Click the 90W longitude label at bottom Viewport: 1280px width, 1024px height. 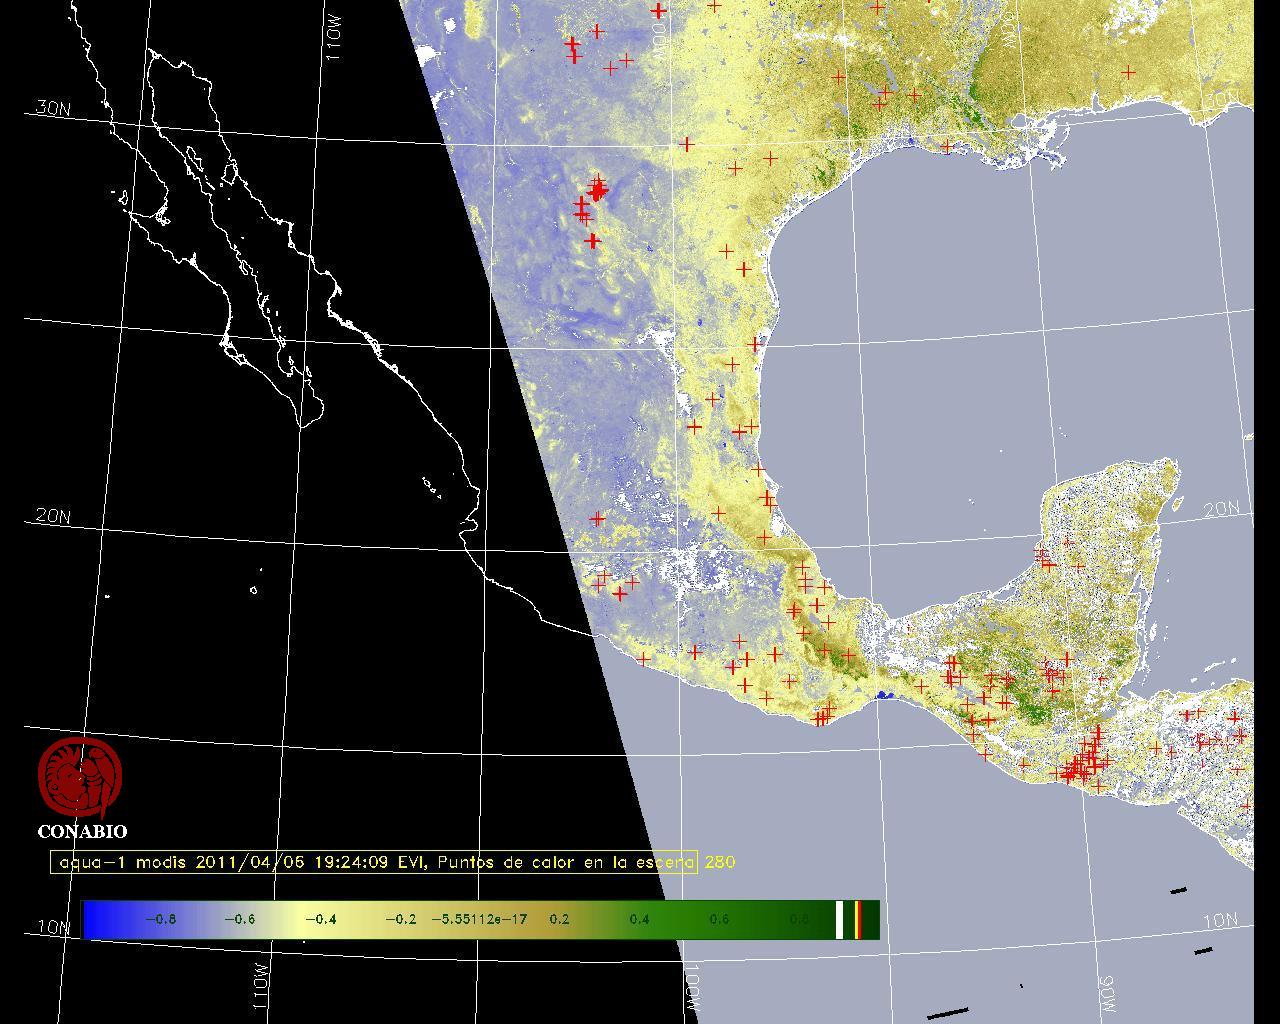(1107, 990)
